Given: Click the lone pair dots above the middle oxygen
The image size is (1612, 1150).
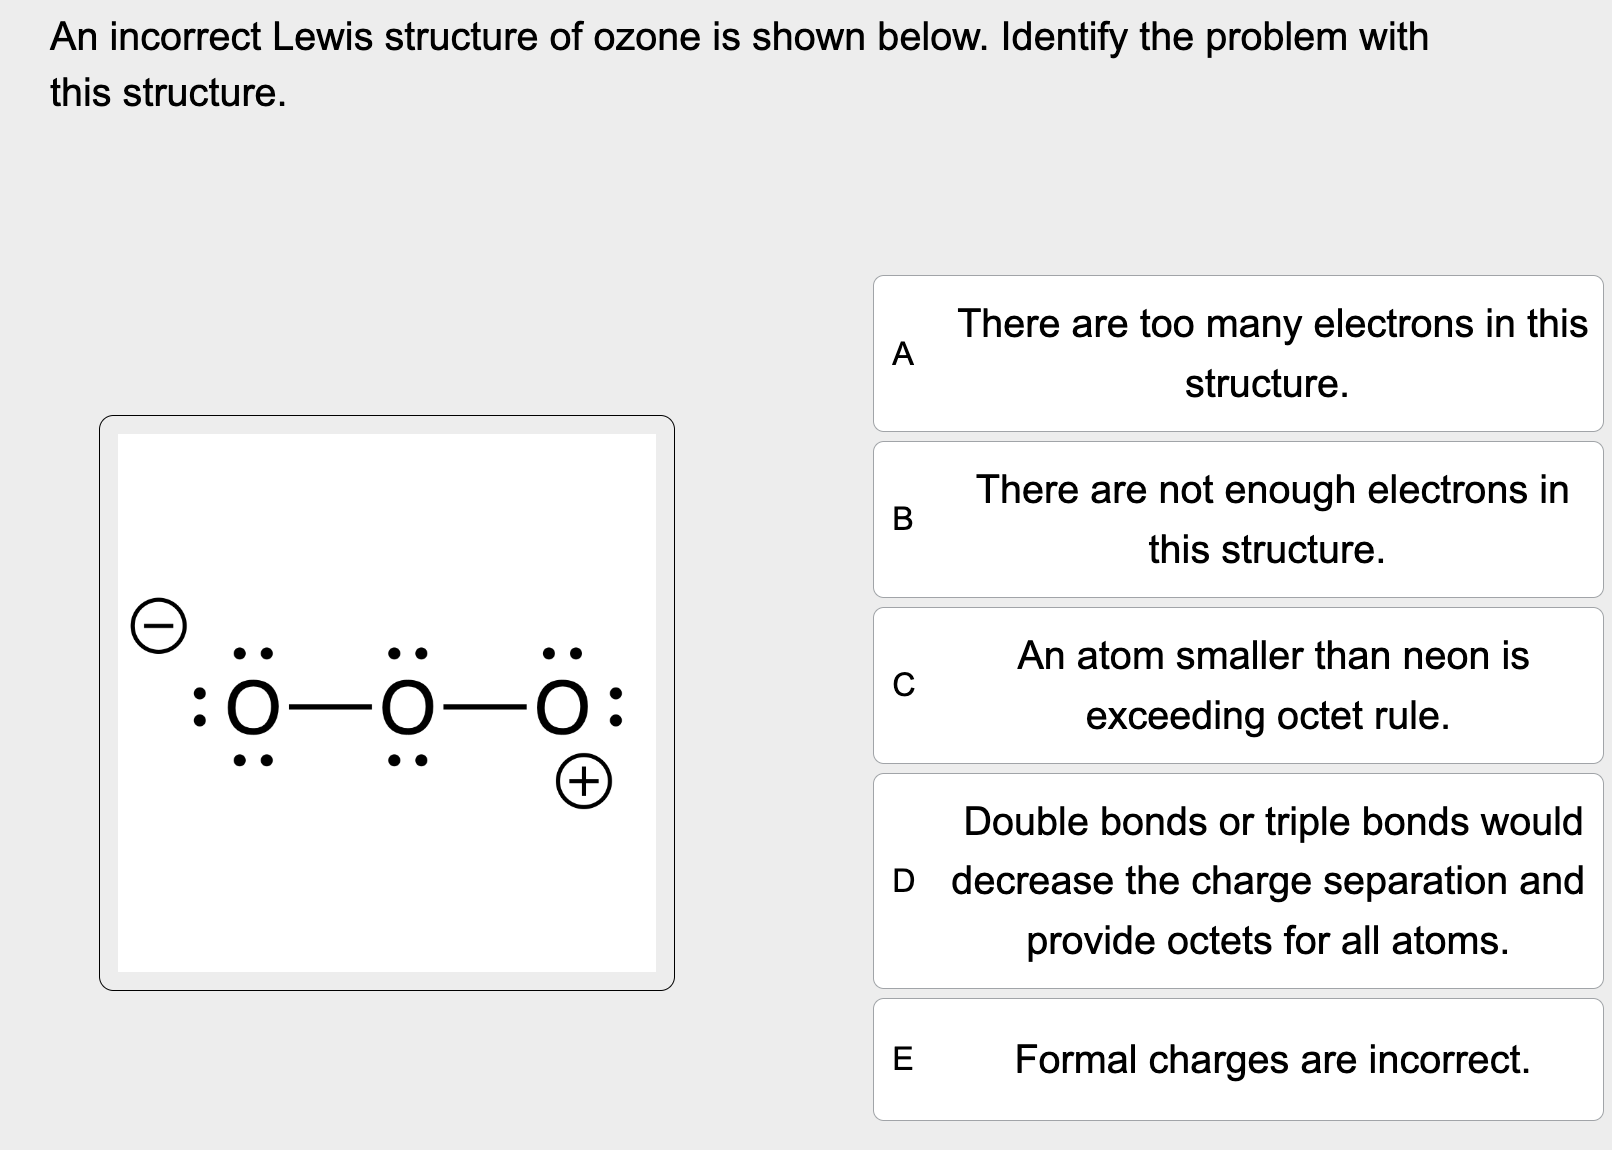Looking at the screenshot, I should (406, 654).
